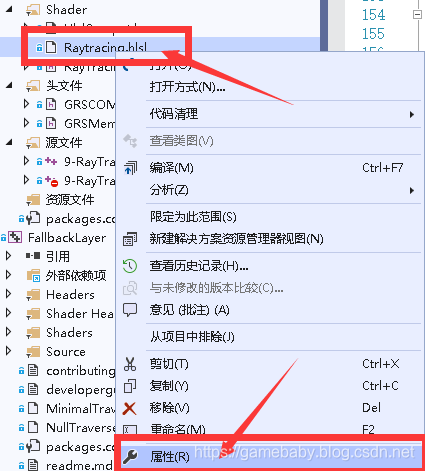Click the 引用 references icon
425x471 pixels.
33,256
